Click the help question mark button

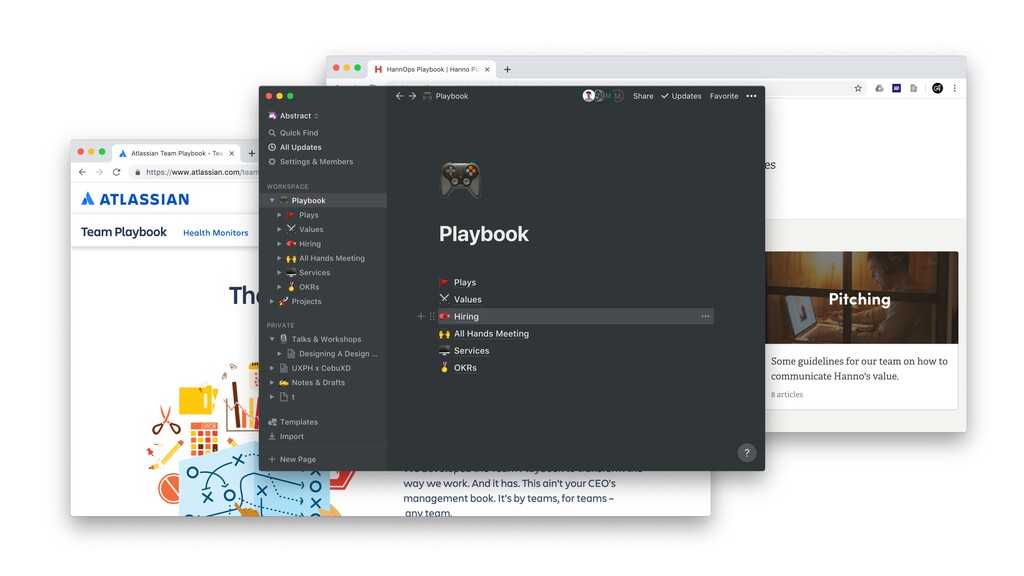[746, 453]
